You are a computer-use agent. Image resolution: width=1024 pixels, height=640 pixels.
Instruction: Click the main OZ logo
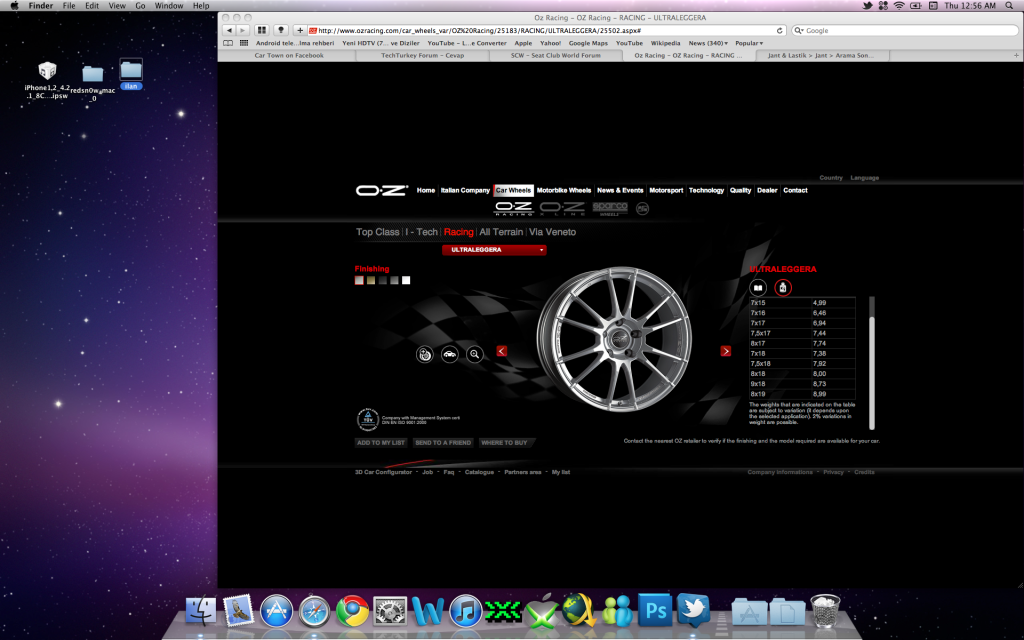click(x=381, y=190)
